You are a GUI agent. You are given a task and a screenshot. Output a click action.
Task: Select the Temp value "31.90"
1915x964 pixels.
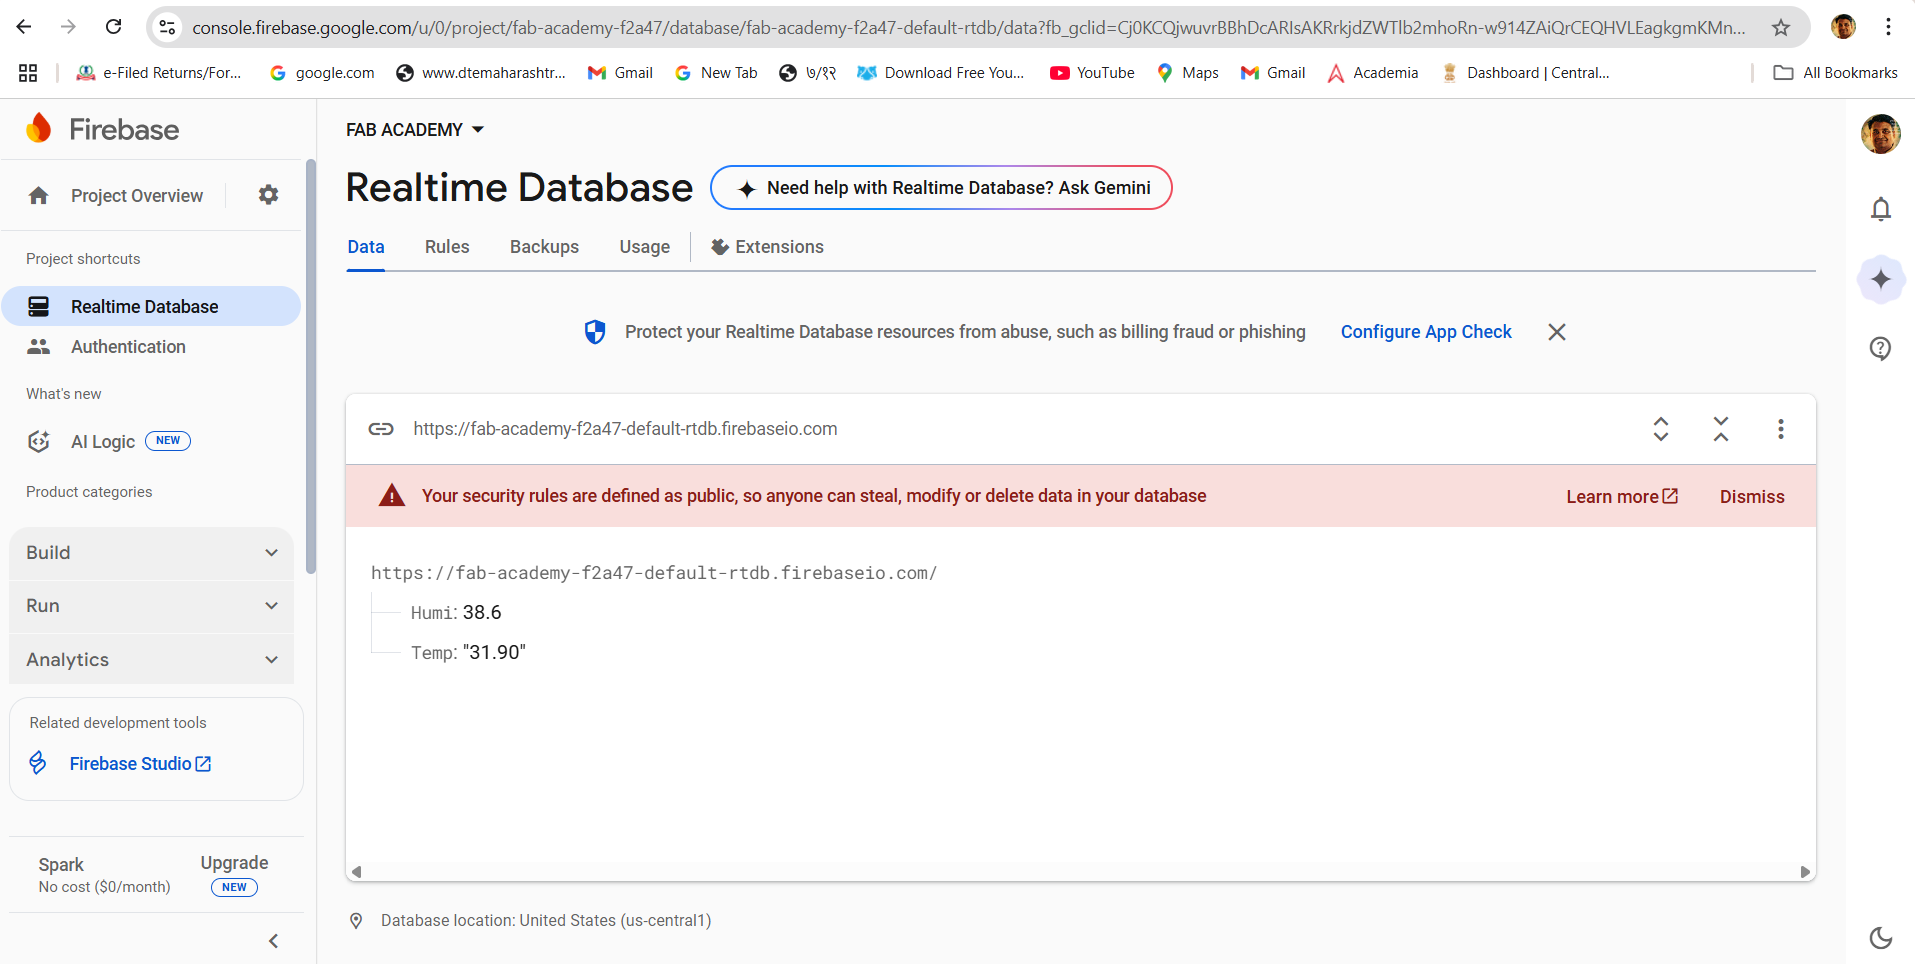(x=494, y=653)
